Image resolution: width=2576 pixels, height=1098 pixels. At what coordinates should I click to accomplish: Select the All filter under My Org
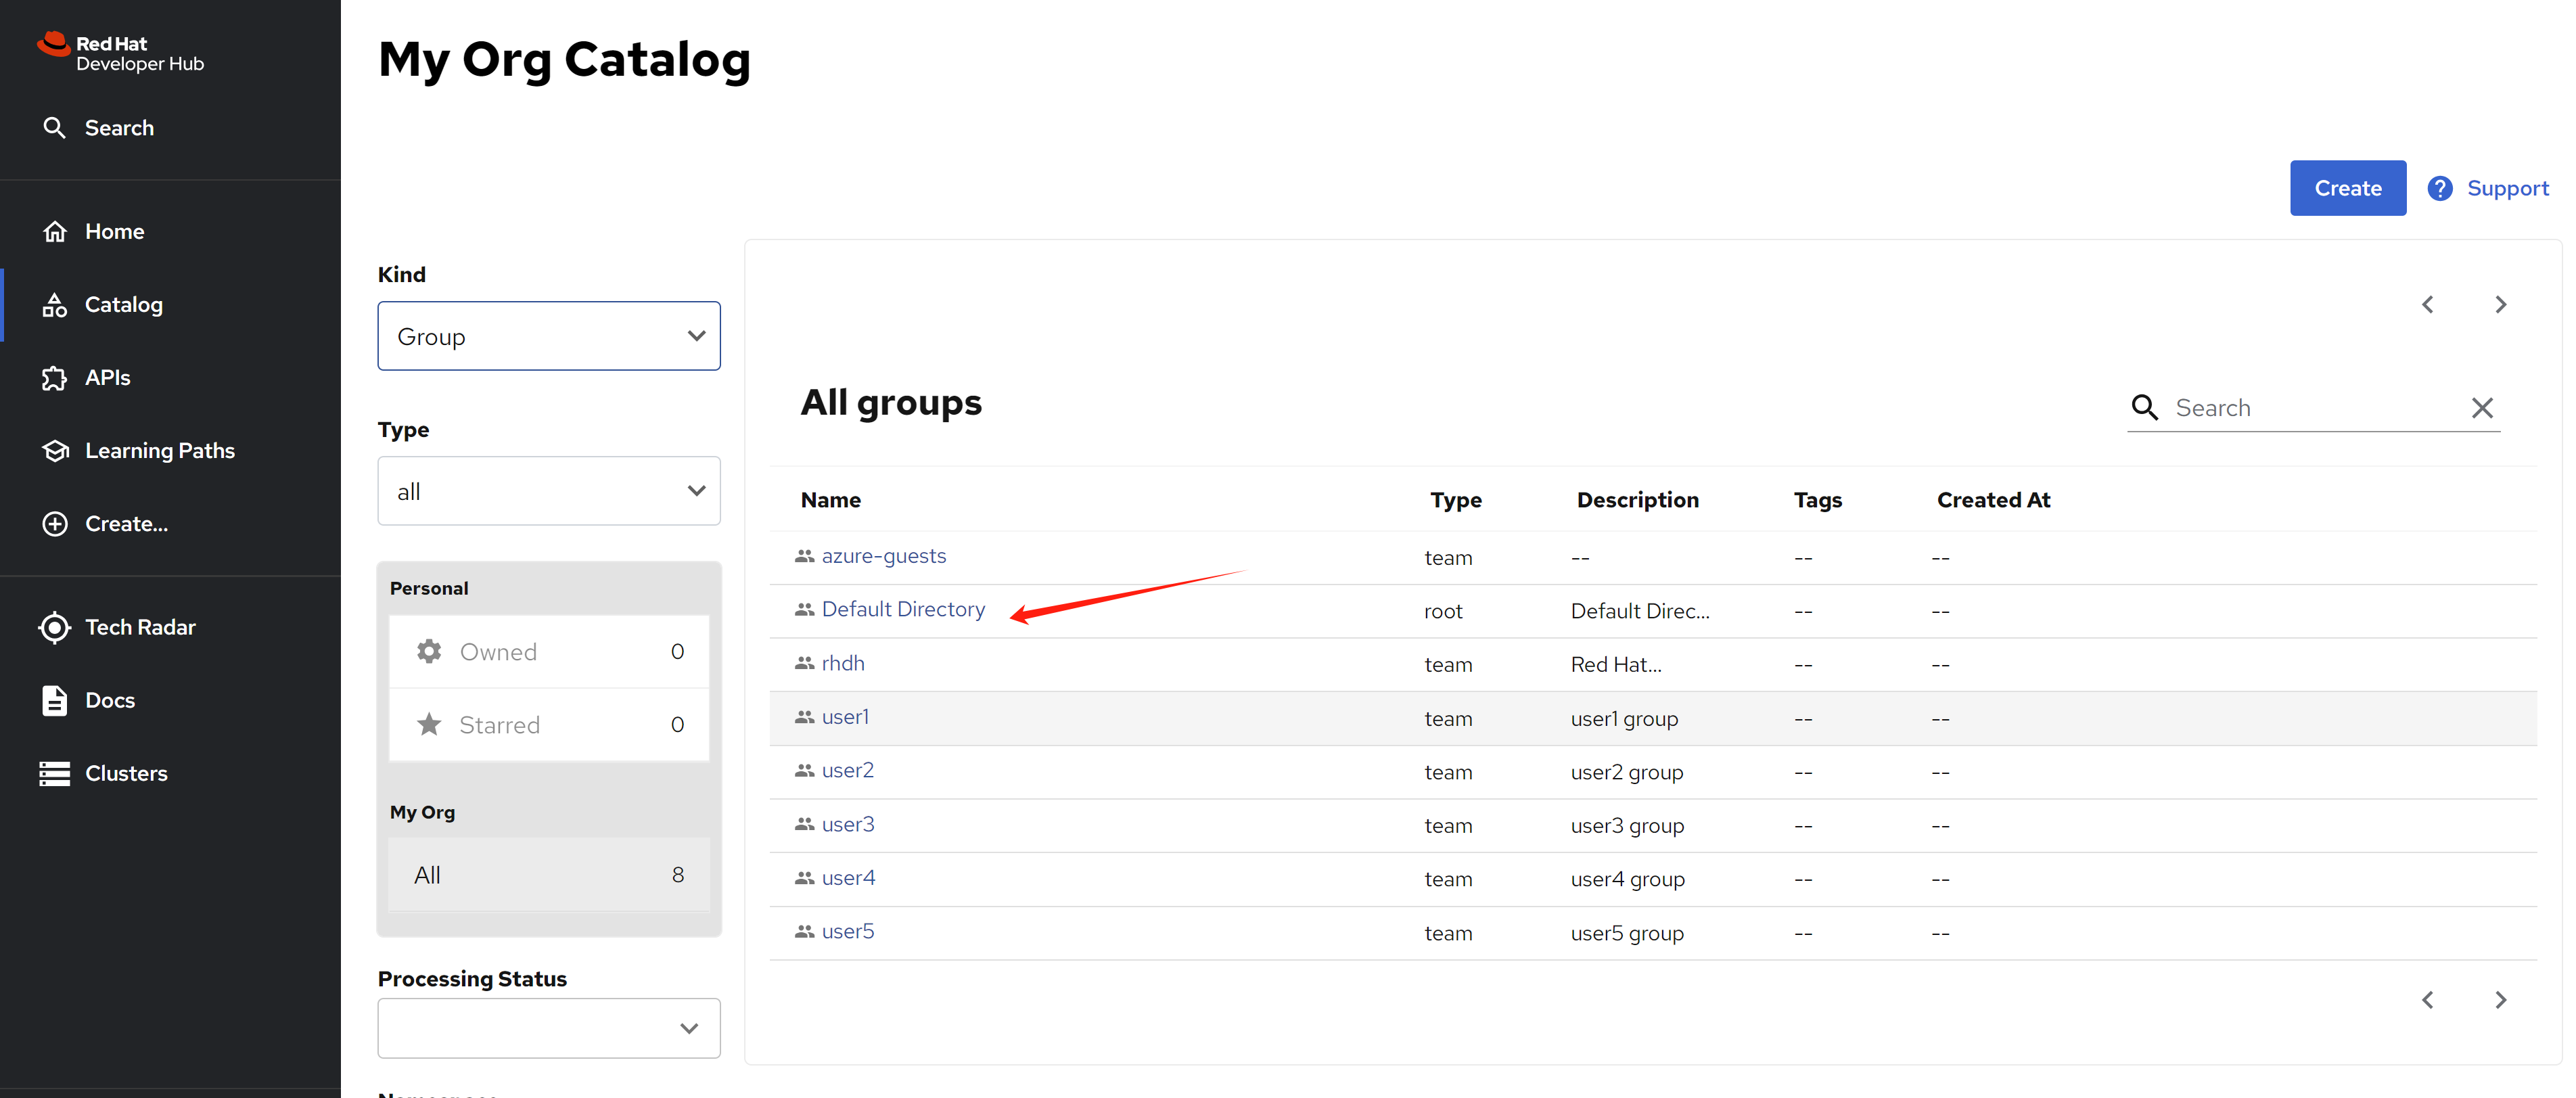coord(548,875)
